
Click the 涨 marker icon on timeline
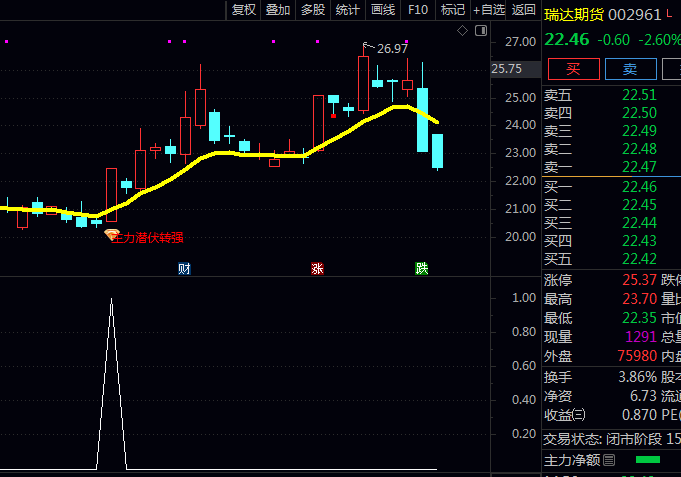click(x=317, y=268)
